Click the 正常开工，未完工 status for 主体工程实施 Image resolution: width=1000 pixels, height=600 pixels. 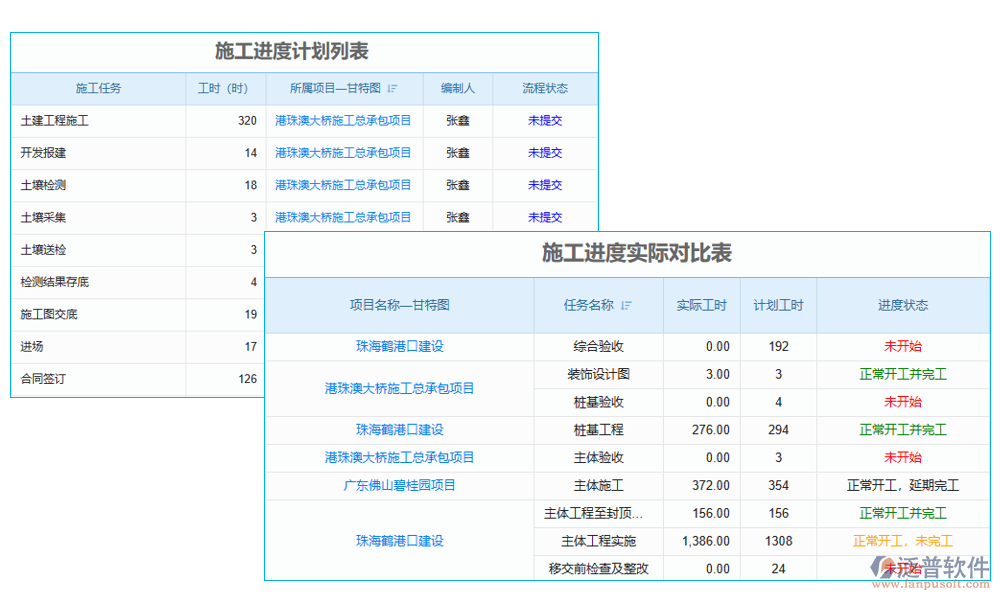pos(902,541)
